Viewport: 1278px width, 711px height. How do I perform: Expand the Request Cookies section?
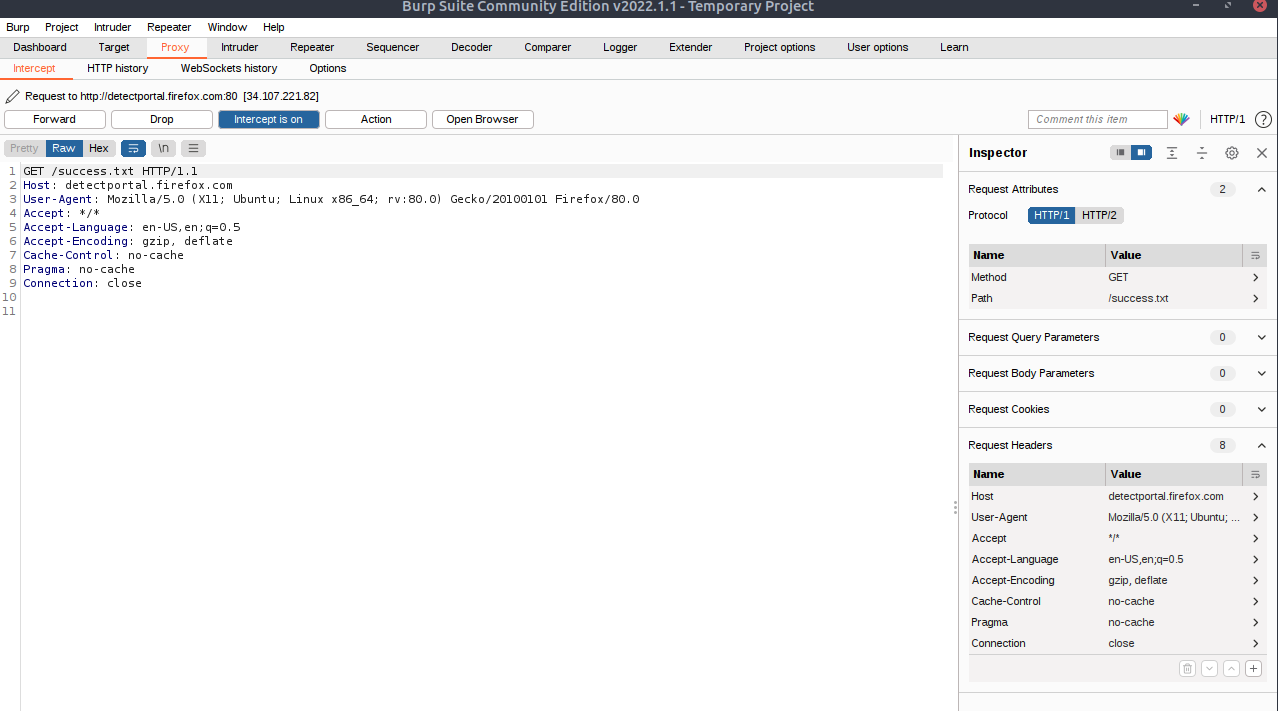[x=1261, y=409]
